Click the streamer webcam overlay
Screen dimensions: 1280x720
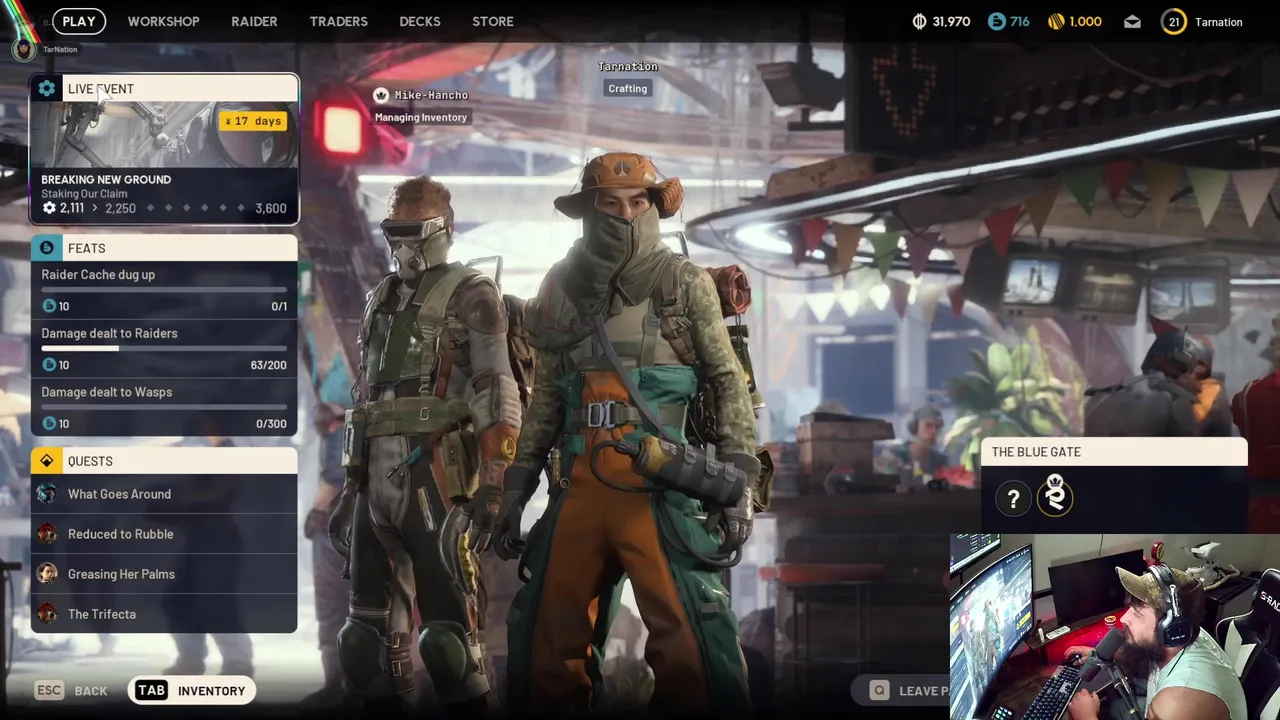point(1114,627)
